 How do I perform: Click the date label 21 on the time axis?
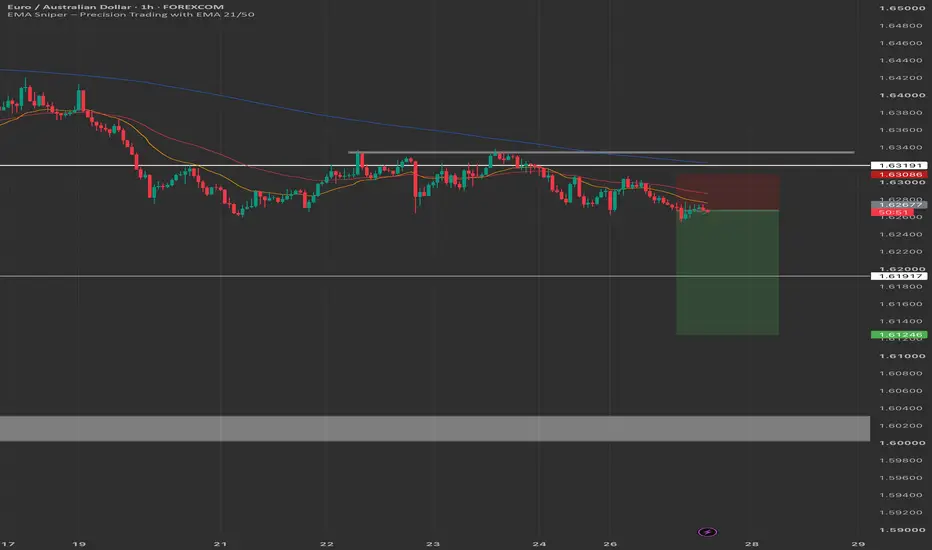tap(221, 544)
